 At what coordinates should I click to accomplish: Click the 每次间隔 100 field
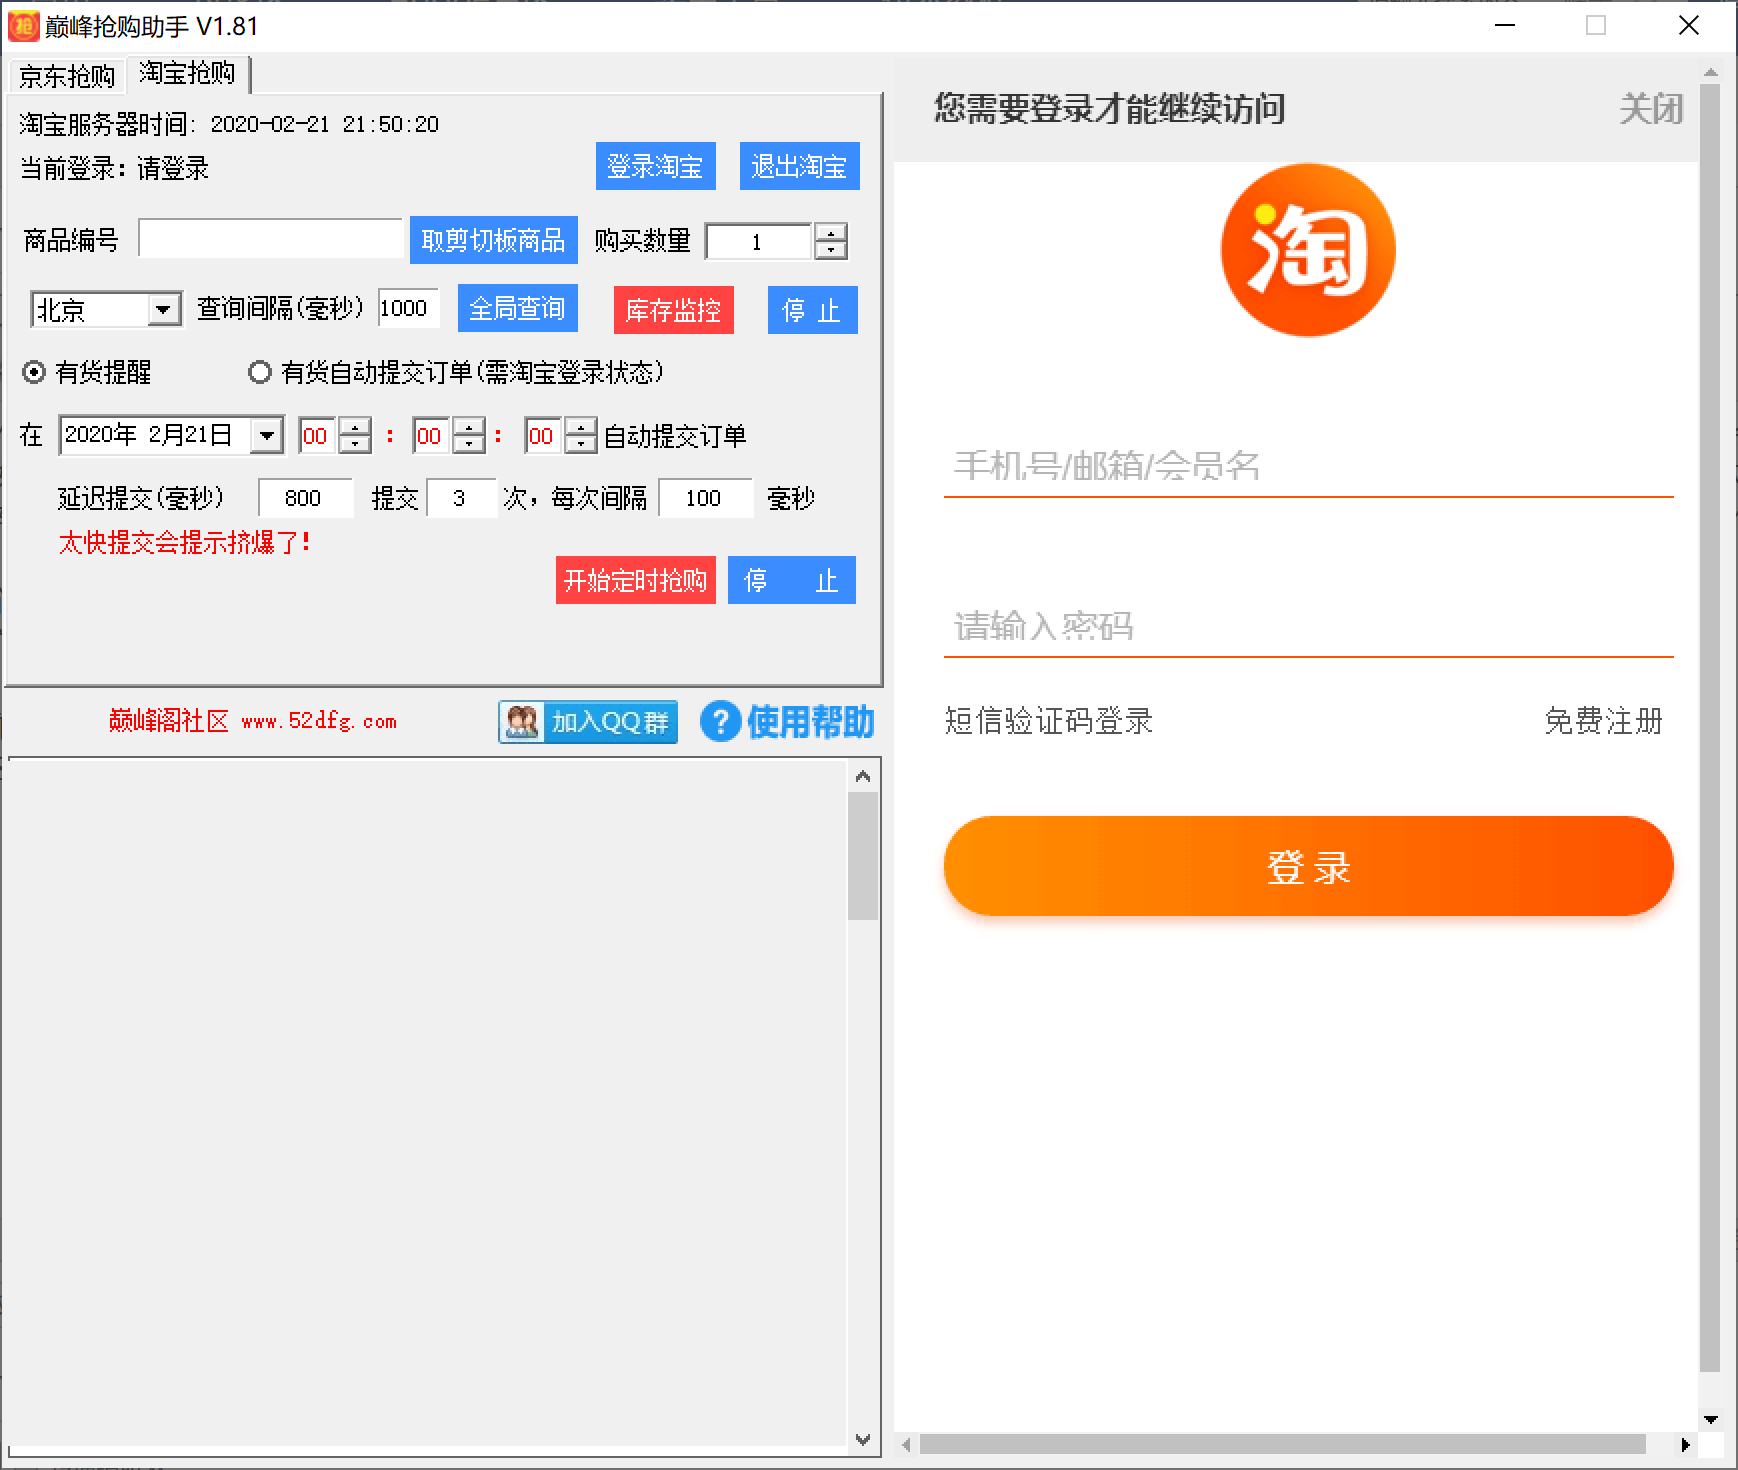(705, 498)
